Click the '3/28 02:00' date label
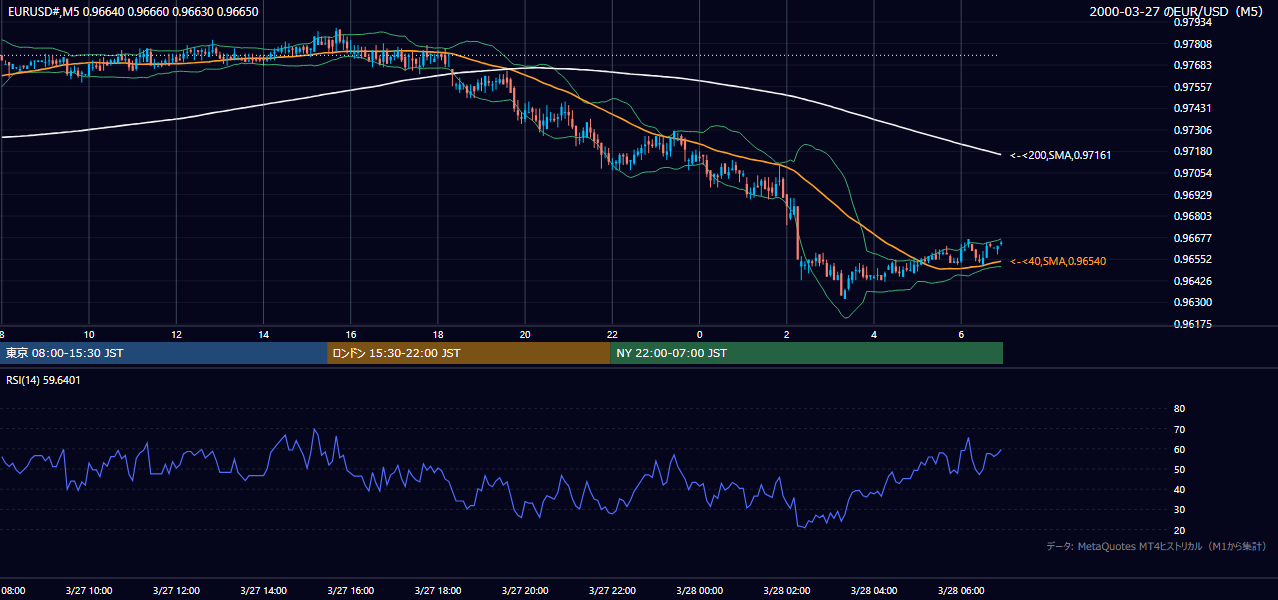Viewport: 1278px width, 600px height. click(x=787, y=590)
